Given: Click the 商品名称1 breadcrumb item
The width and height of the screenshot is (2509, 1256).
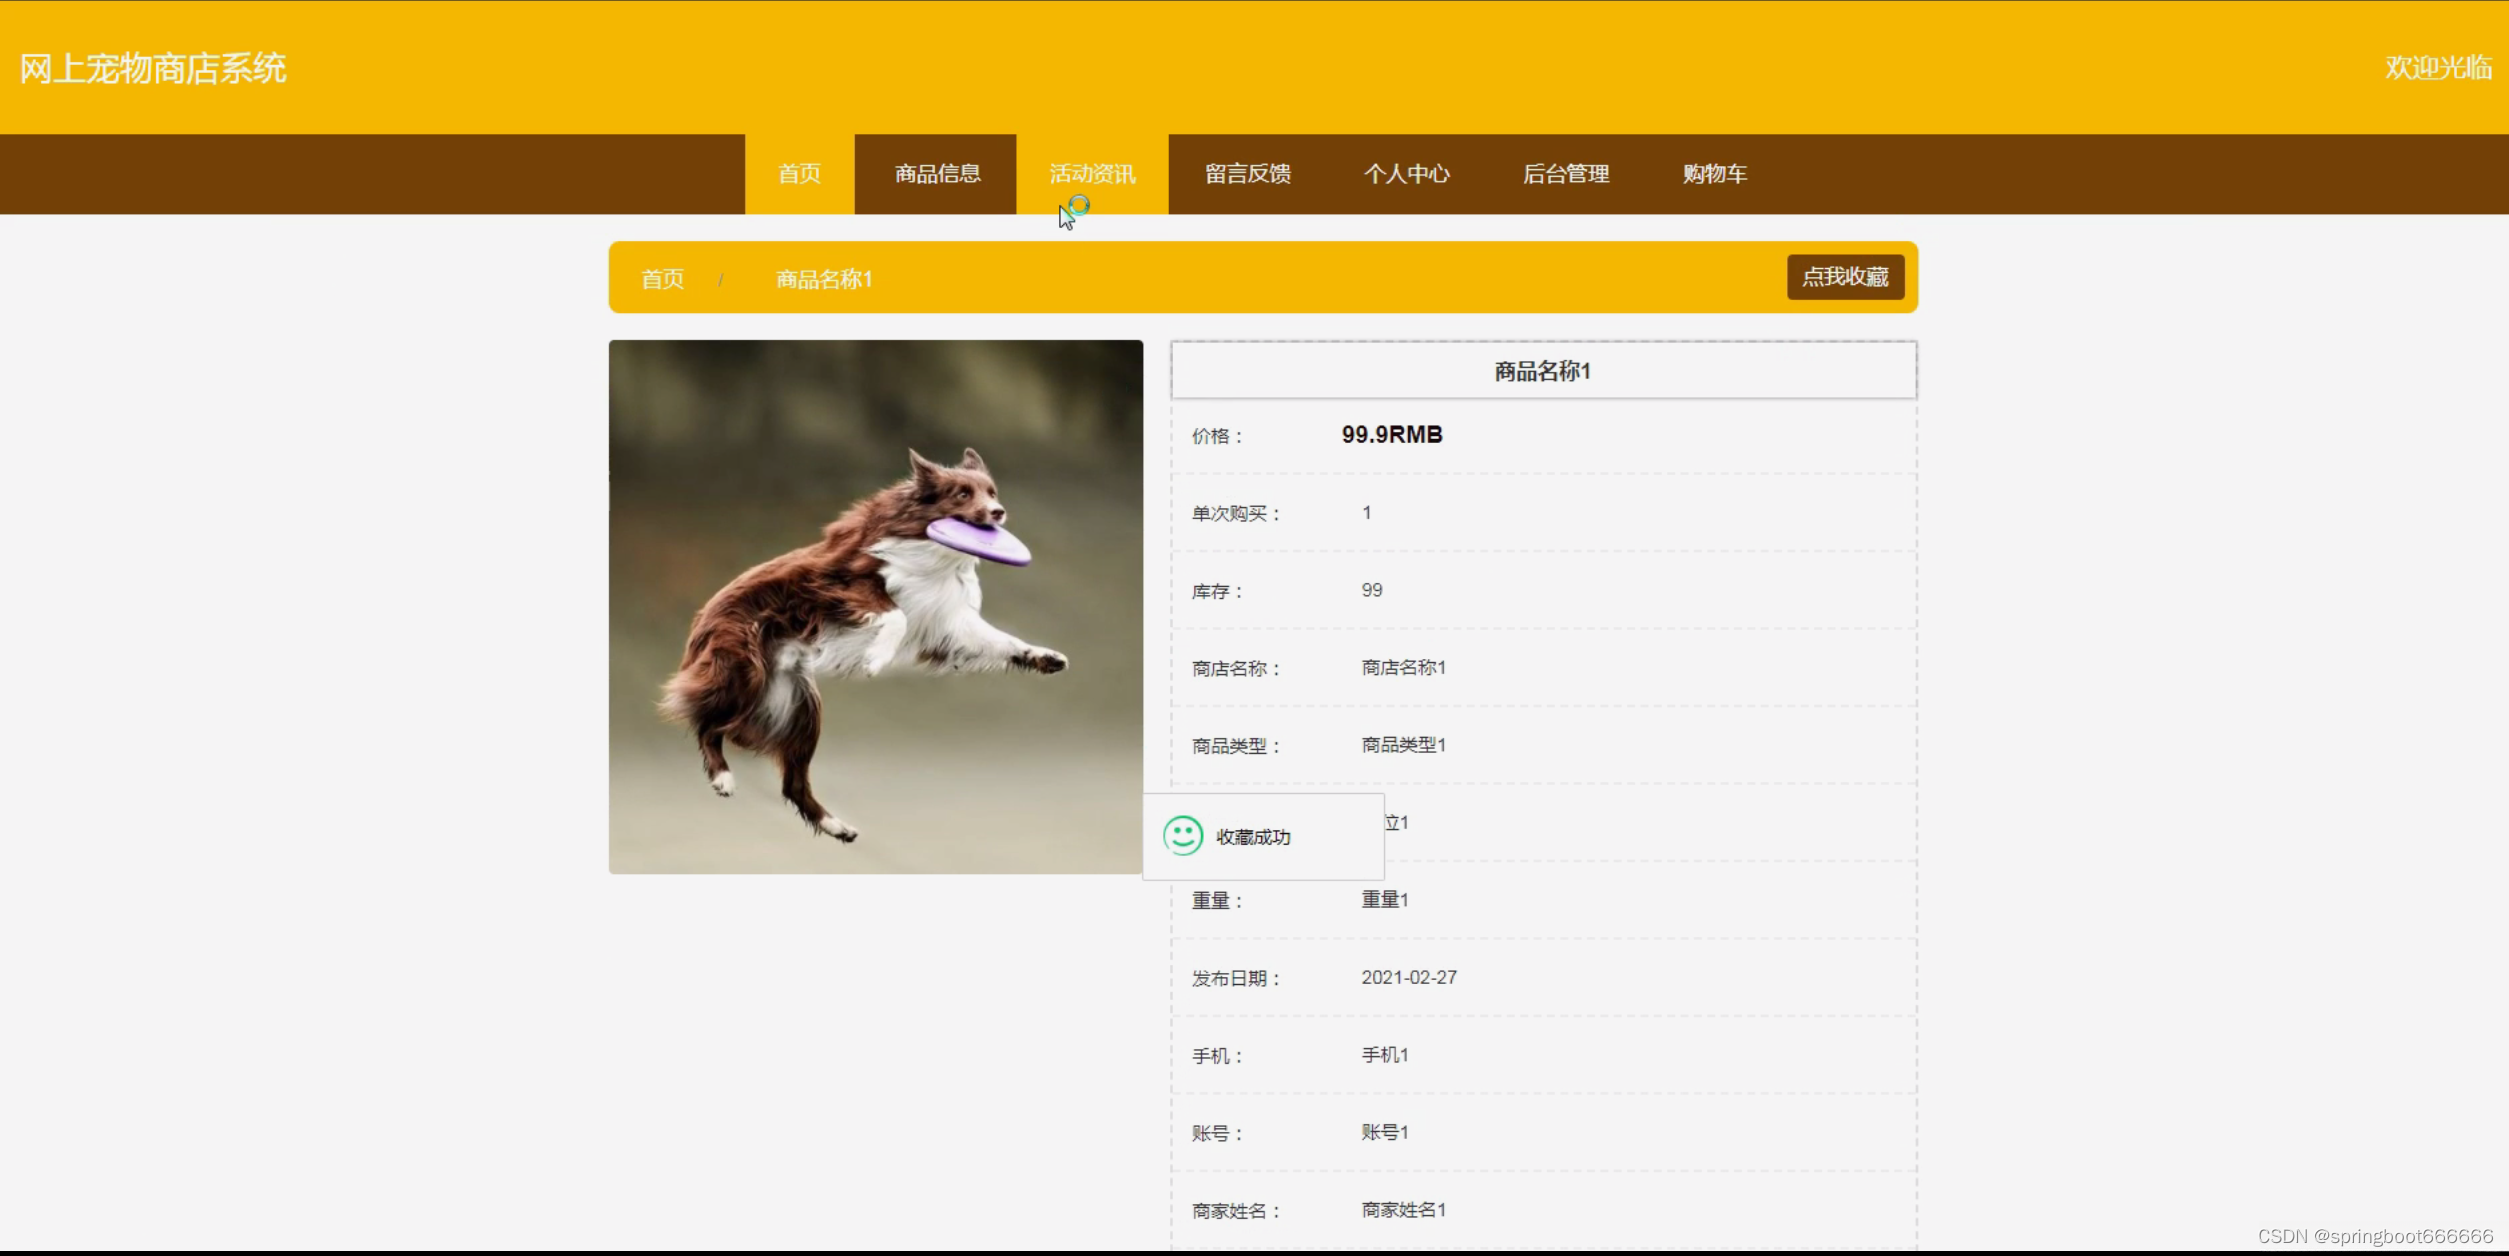Looking at the screenshot, I should click(824, 279).
